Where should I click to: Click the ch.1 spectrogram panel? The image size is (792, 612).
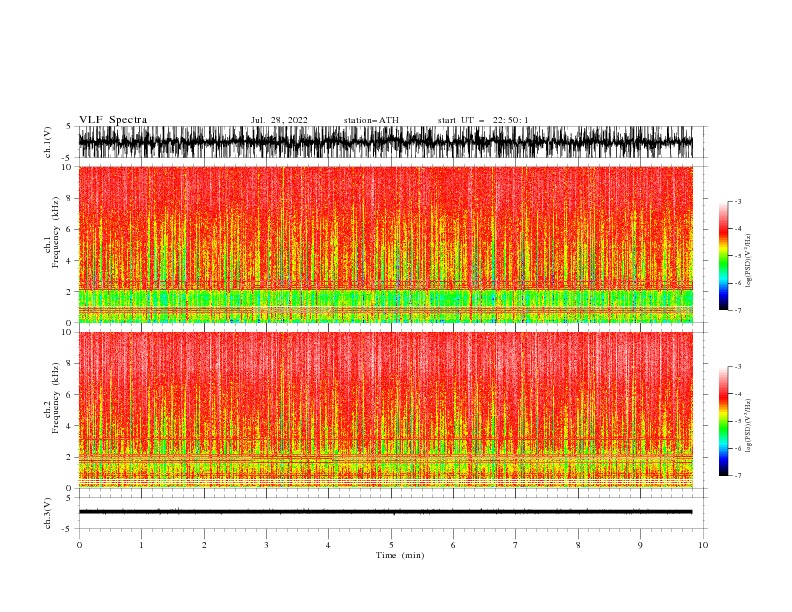[x=385, y=244]
